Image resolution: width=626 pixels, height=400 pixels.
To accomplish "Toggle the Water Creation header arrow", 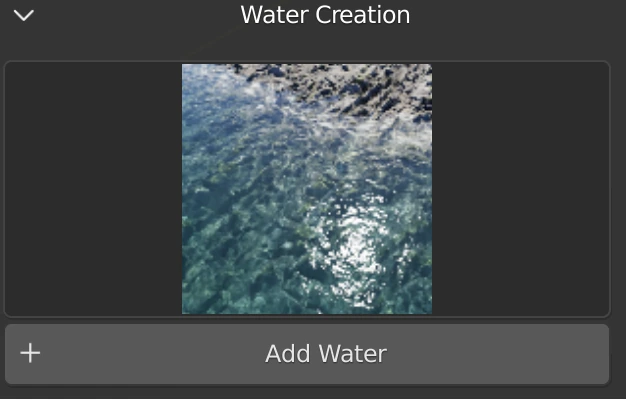I will pyautogui.click(x=23, y=15).
